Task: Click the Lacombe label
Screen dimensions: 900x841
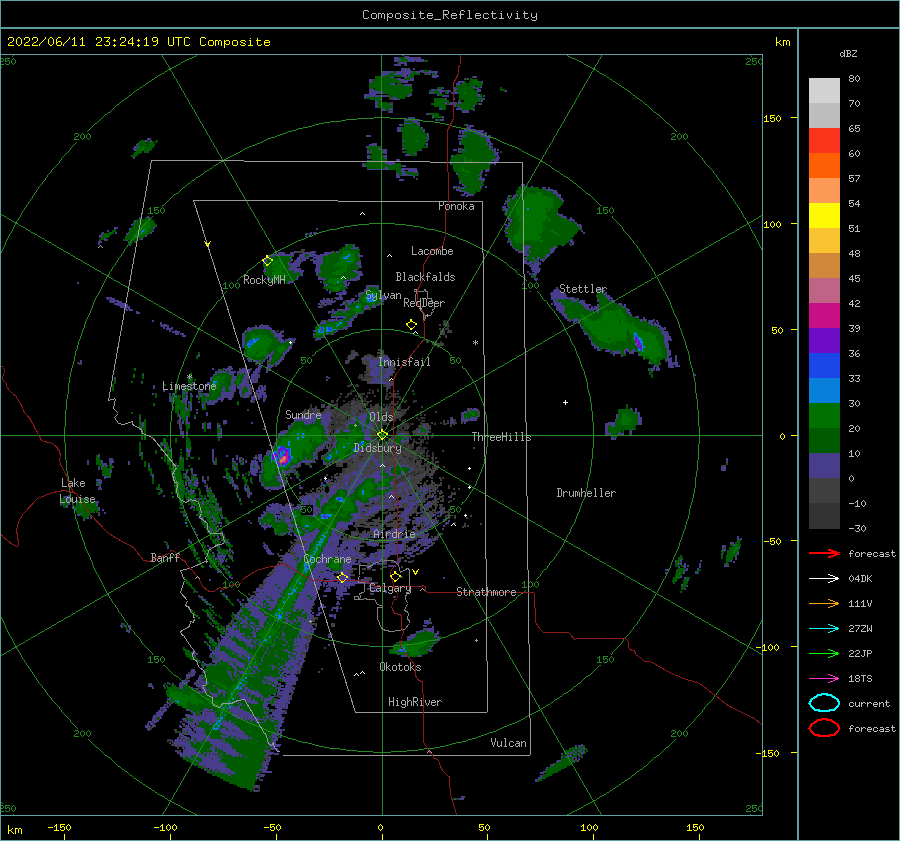Action: [x=432, y=251]
